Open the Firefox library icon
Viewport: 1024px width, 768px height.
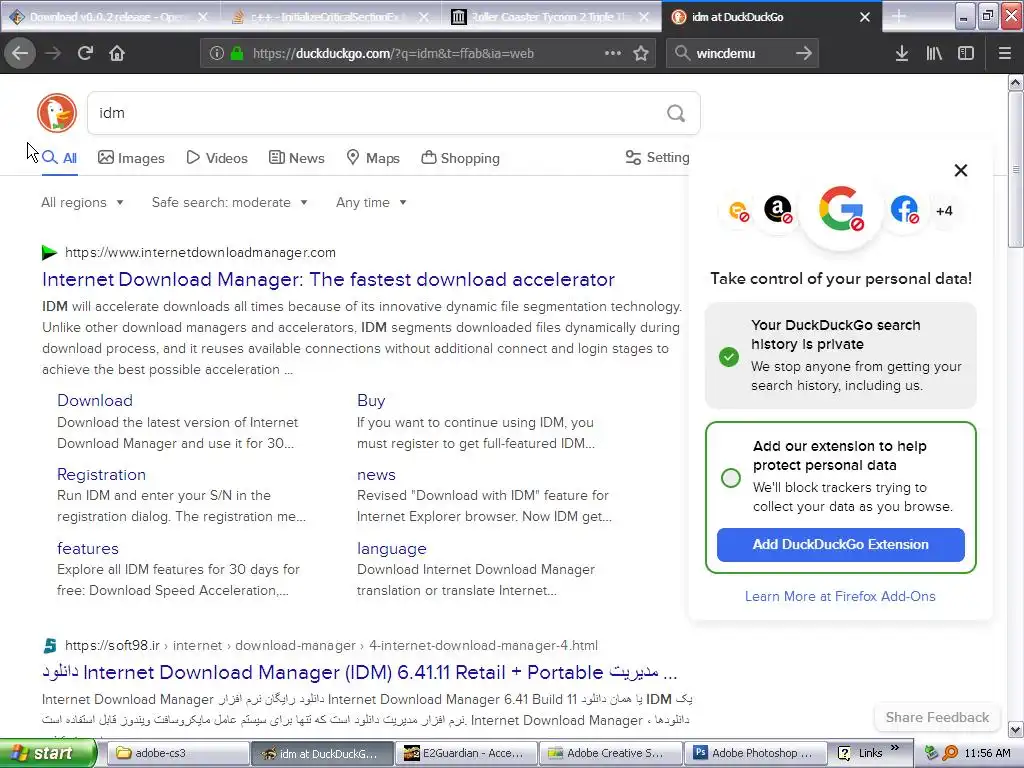click(934, 53)
